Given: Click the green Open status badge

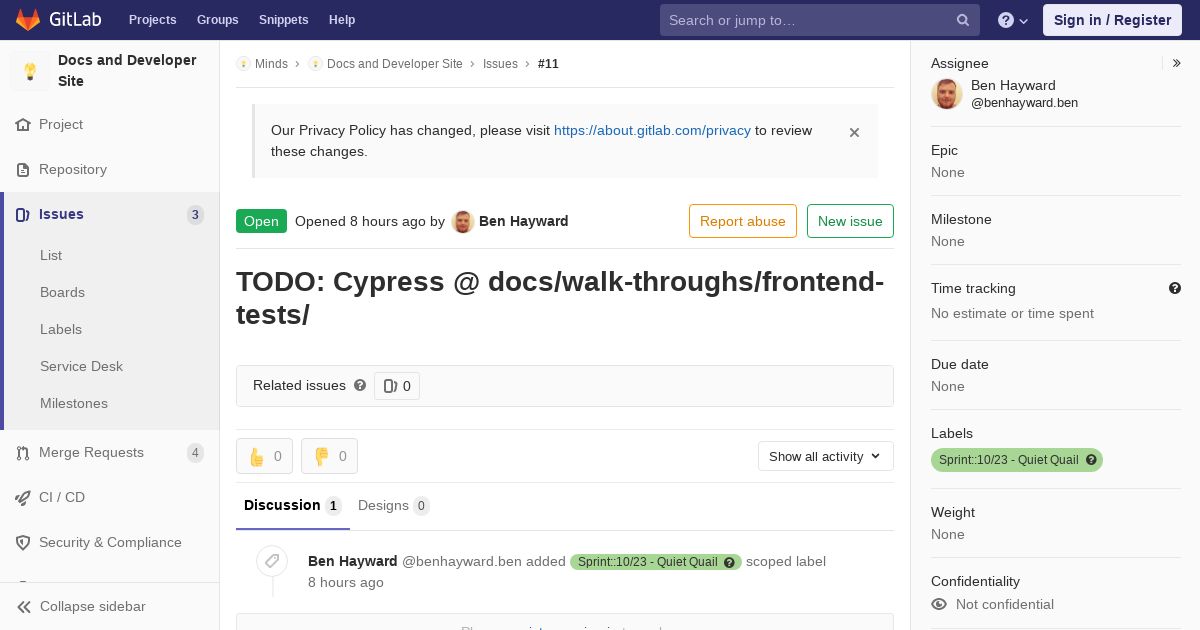Looking at the screenshot, I should [x=261, y=221].
